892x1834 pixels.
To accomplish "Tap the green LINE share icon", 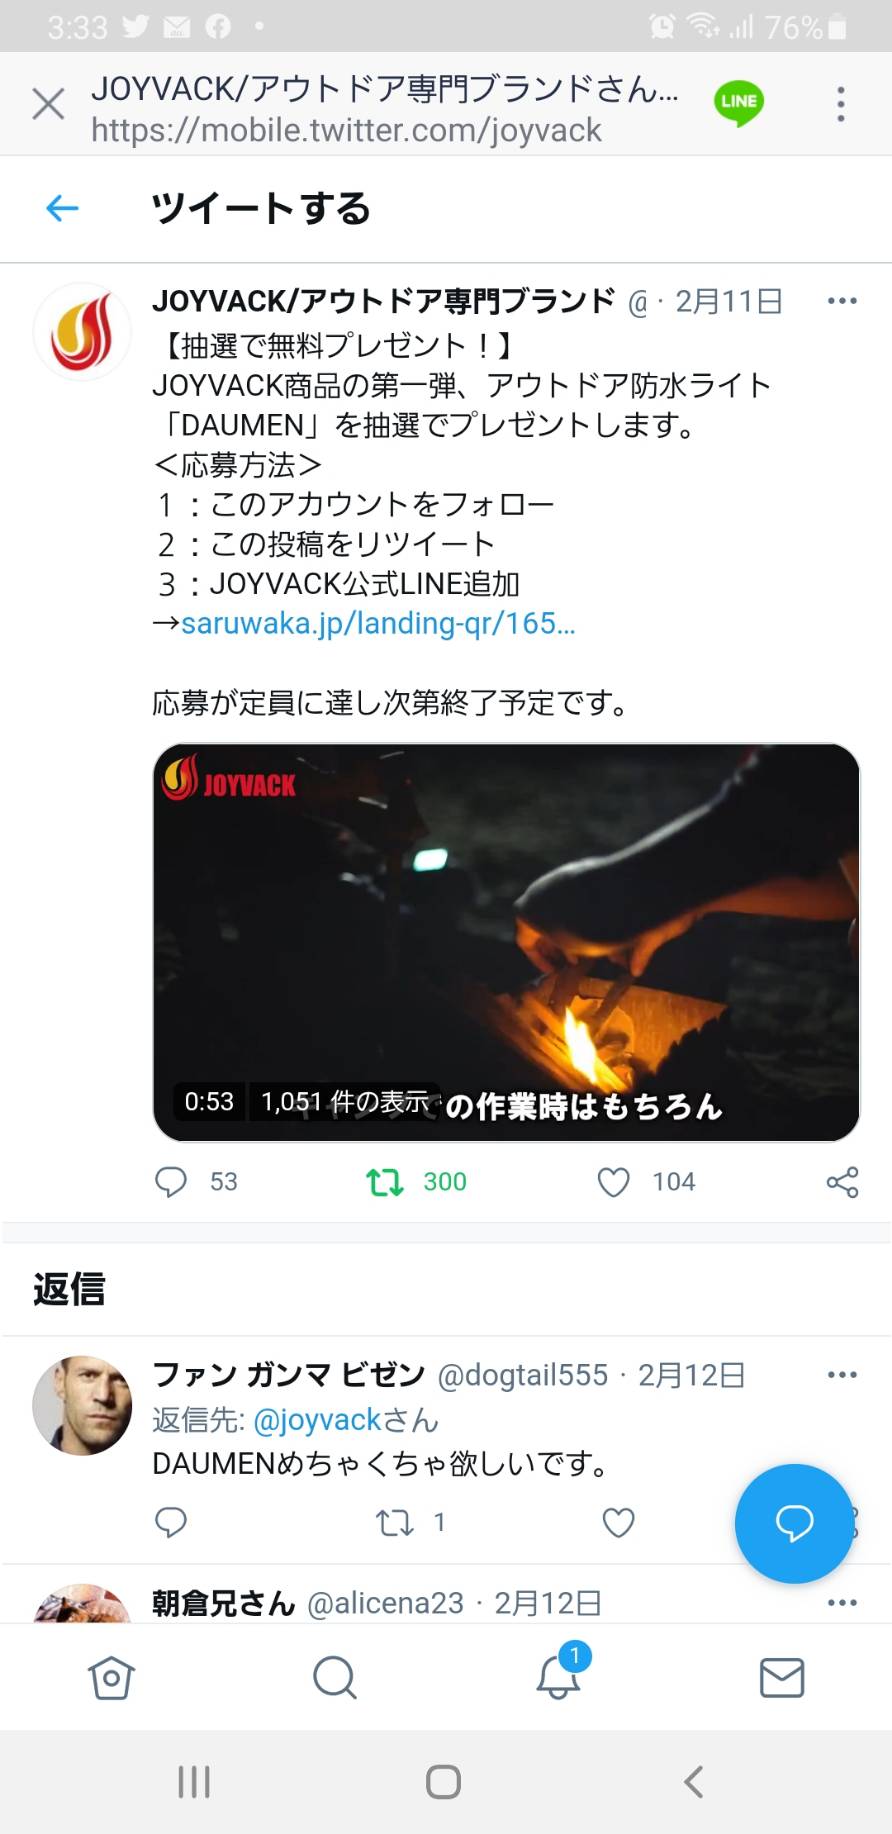I will tap(739, 103).
